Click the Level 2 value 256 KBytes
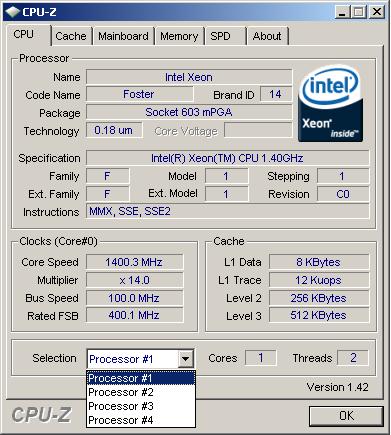The image size is (391, 435). point(319,298)
